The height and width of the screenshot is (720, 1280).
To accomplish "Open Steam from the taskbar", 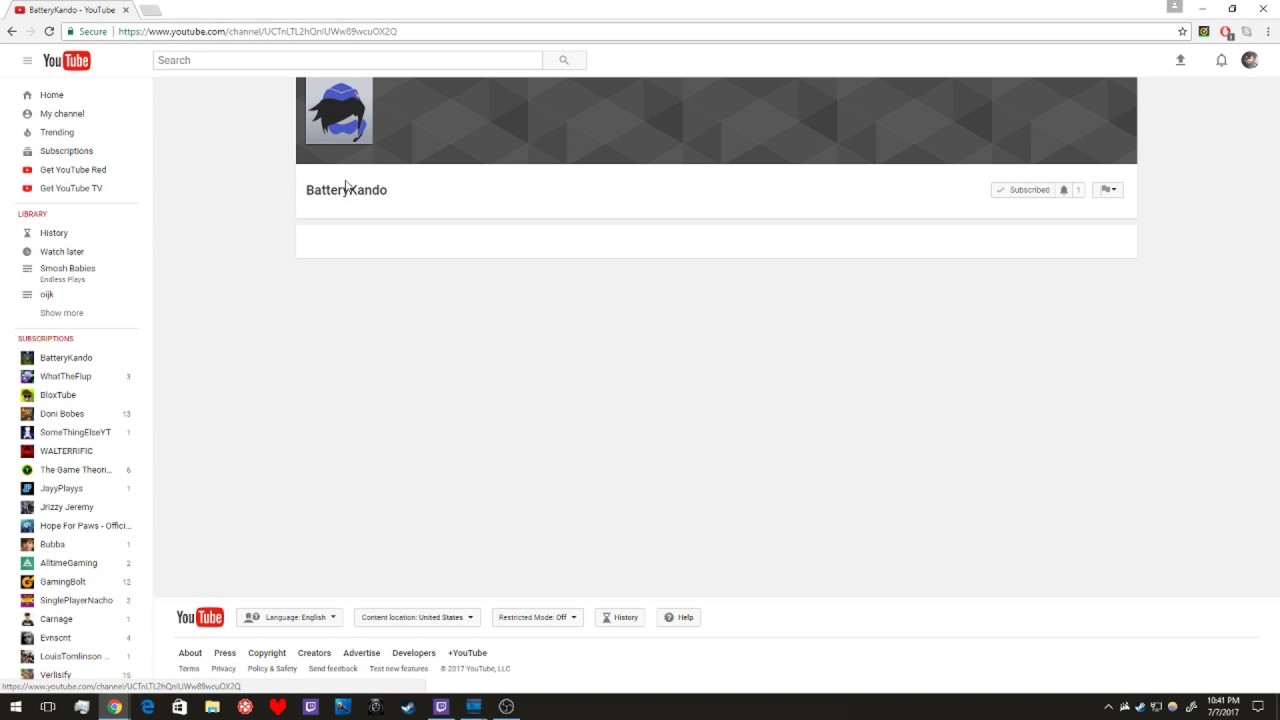I will tap(408, 707).
